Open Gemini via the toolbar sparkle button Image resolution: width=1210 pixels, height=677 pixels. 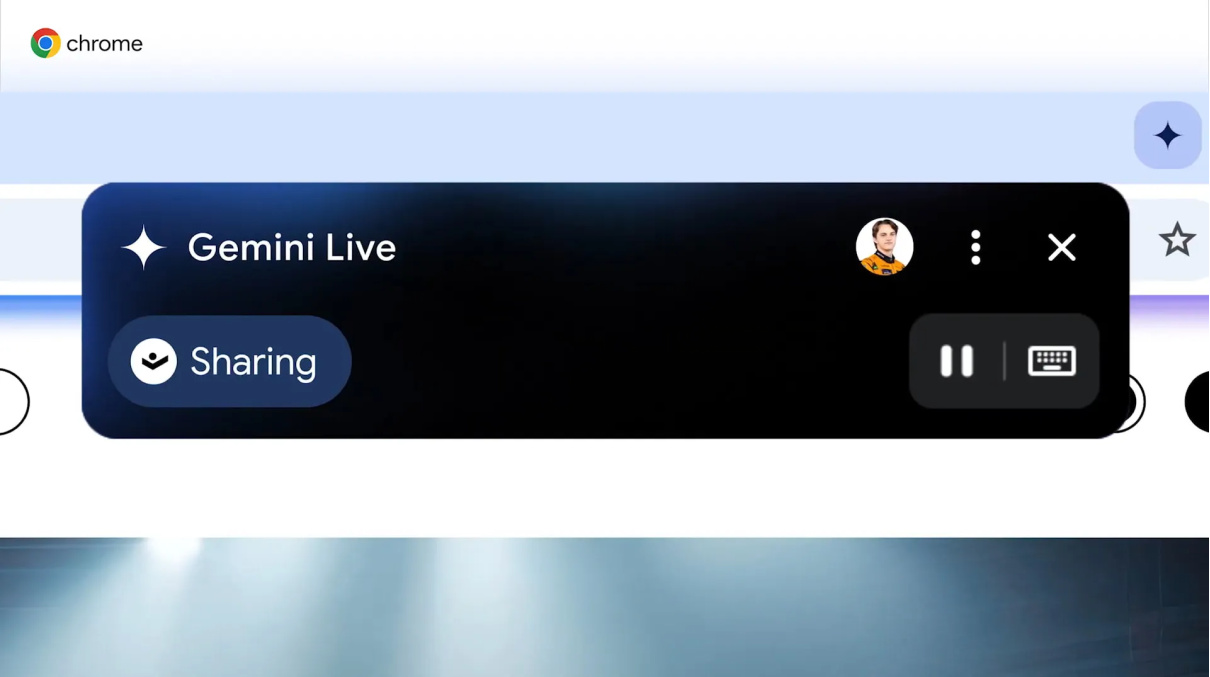coord(1167,135)
